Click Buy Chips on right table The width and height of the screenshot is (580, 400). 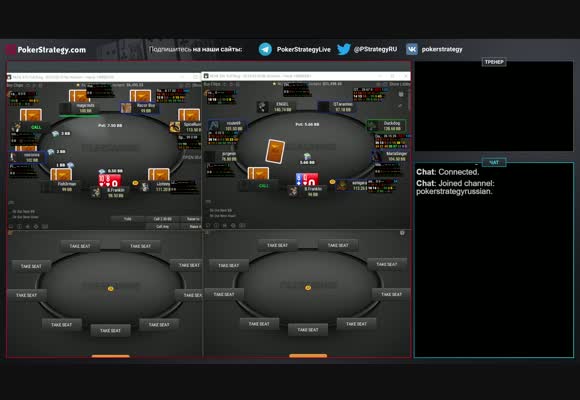click(x=212, y=84)
